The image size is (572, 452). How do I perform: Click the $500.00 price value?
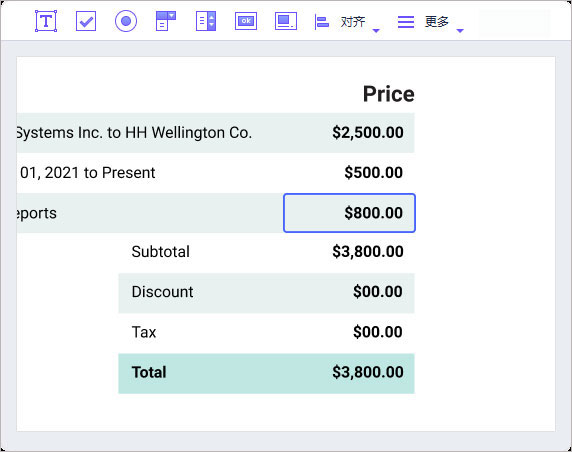click(374, 173)
